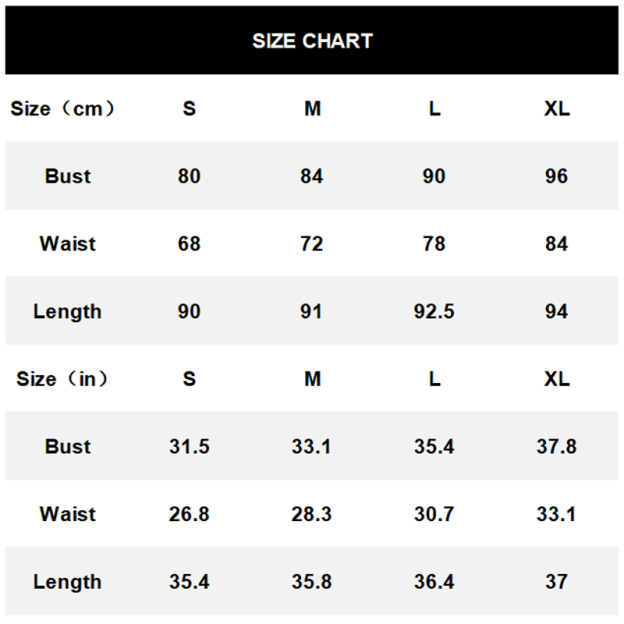
Task: Select the Waist value 78 for size L
Action: pyautogui.click(x=434, y=244)
